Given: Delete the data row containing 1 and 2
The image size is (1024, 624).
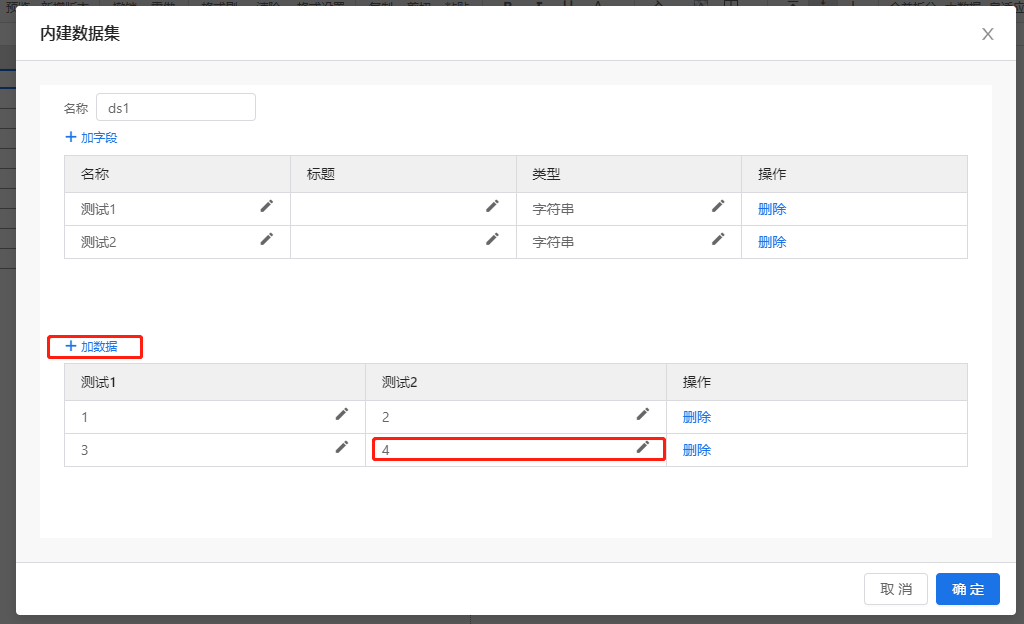Looking at the screenshot, I should pos(697,417).
